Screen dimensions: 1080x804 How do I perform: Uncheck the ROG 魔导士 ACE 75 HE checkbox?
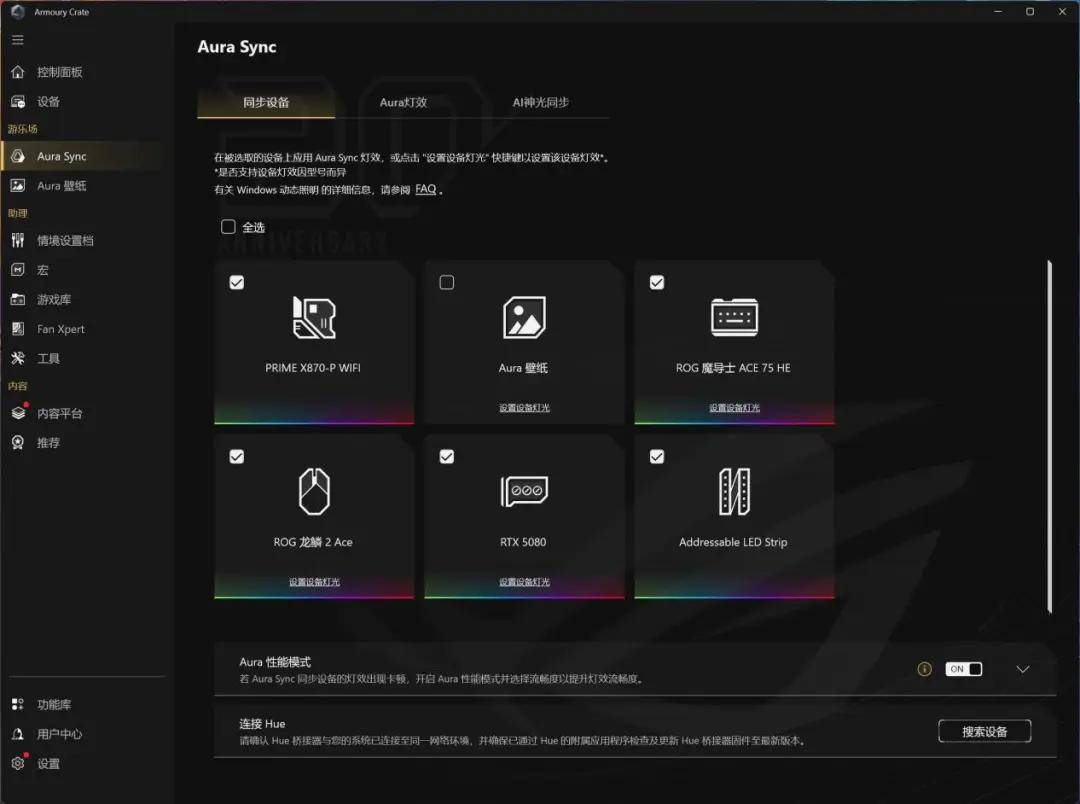click(x=657, y=282)
